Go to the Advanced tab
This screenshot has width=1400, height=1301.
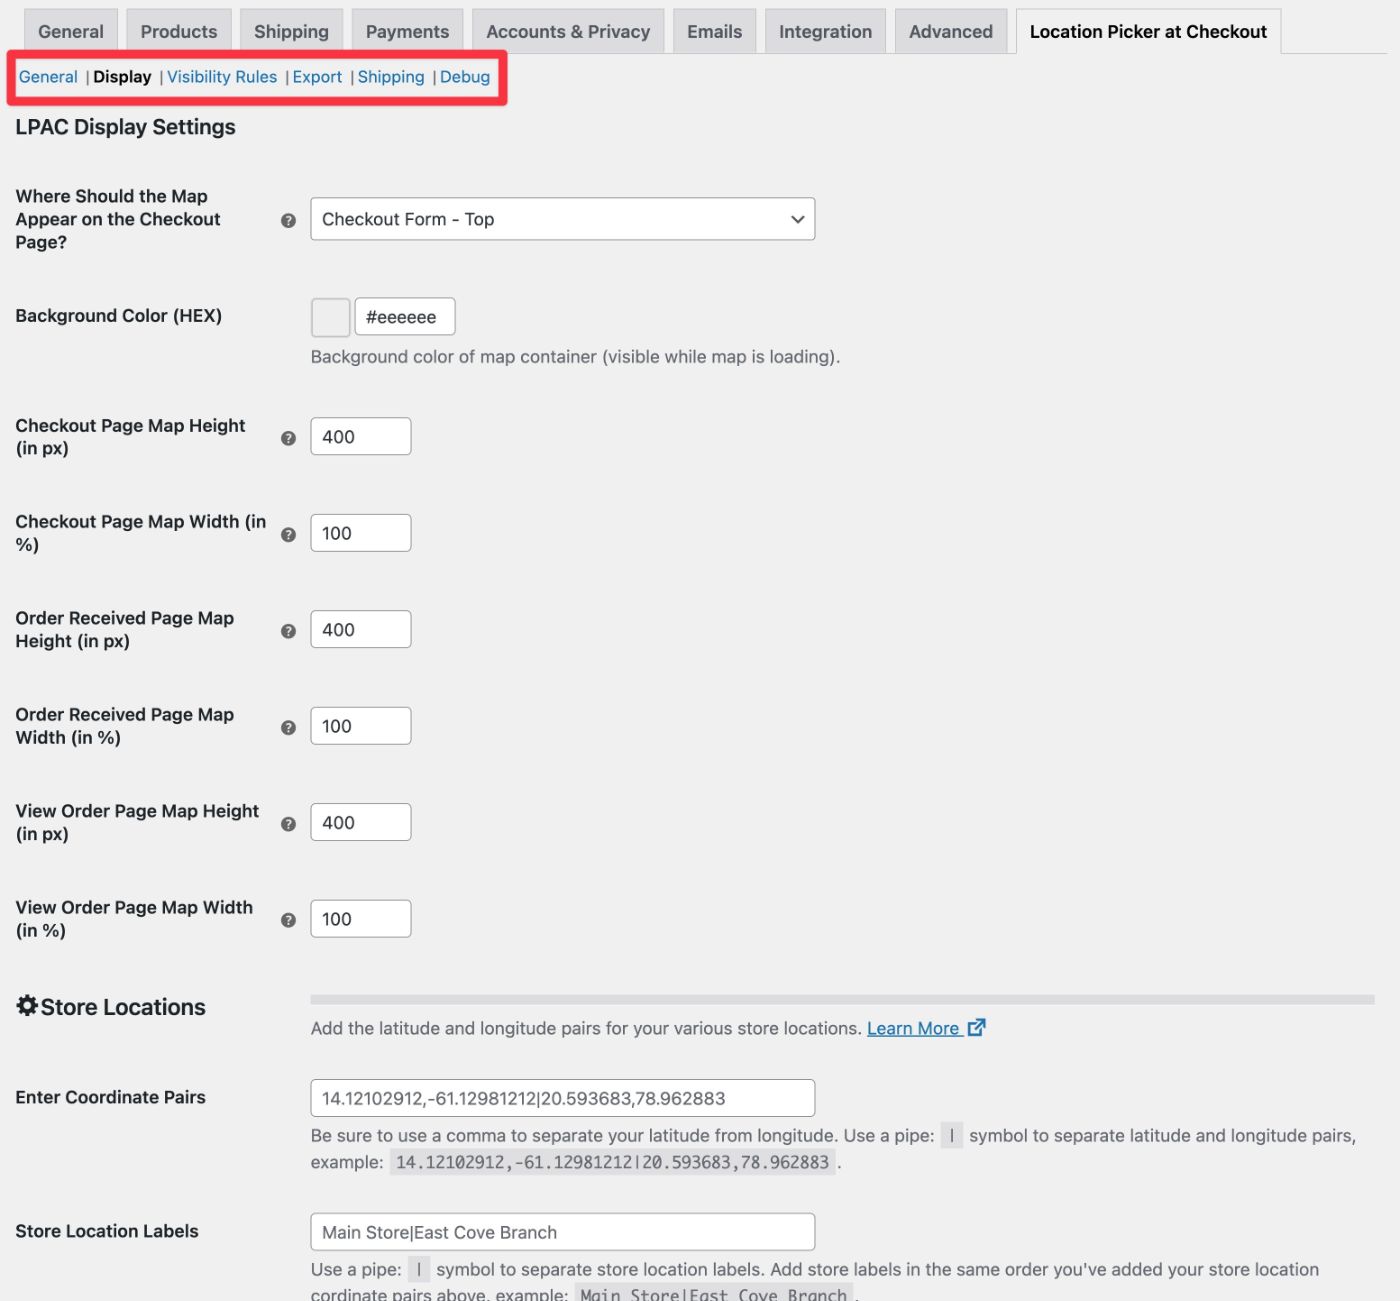pyautogui.click(x=950, y=31)
